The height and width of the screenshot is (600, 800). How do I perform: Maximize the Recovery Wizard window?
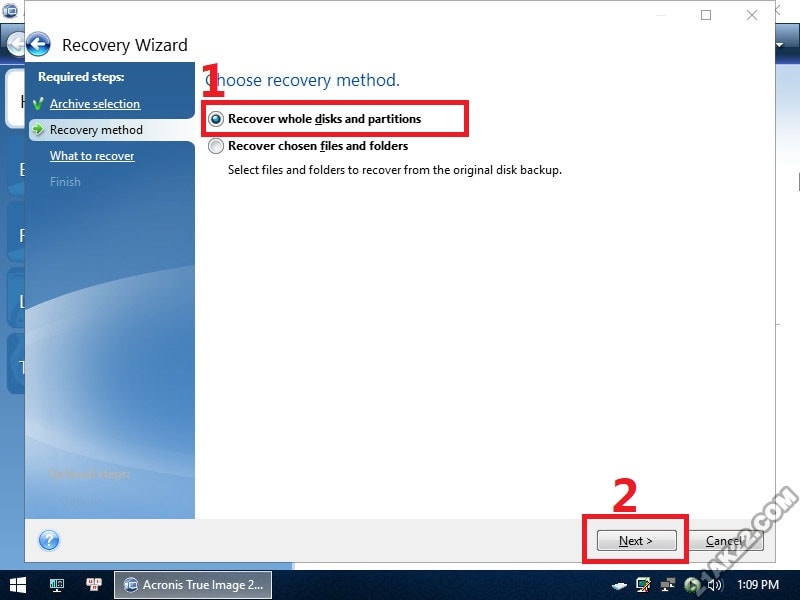click(x=706, y=15)
